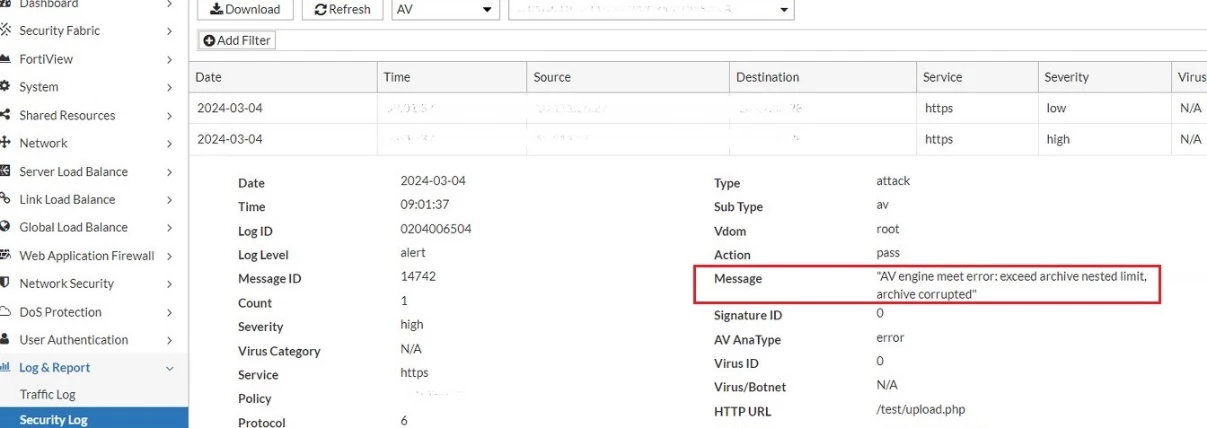The width and height of the screenshot is (1207, 428).
Task: Expand Security Fabric submenu arrow
Action: point(170,31)
